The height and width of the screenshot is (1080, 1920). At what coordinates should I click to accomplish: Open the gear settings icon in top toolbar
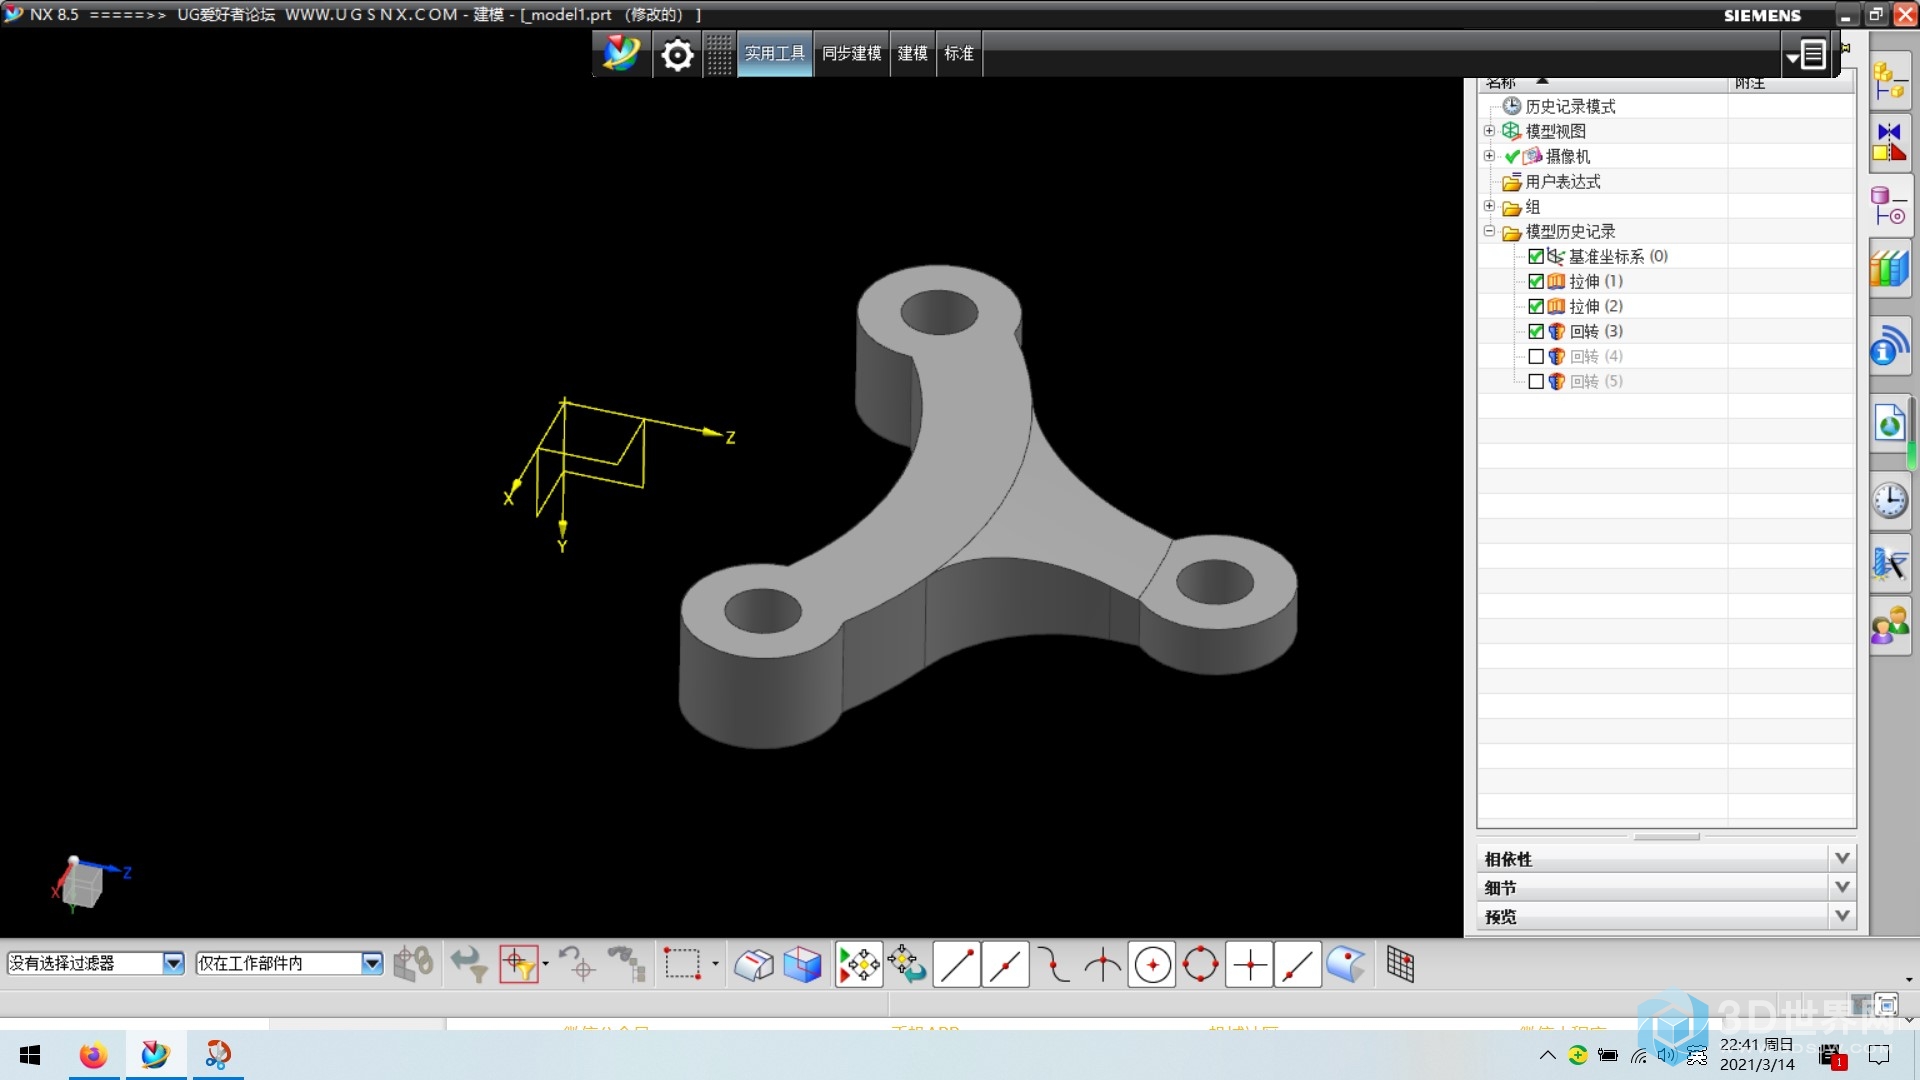677,54
